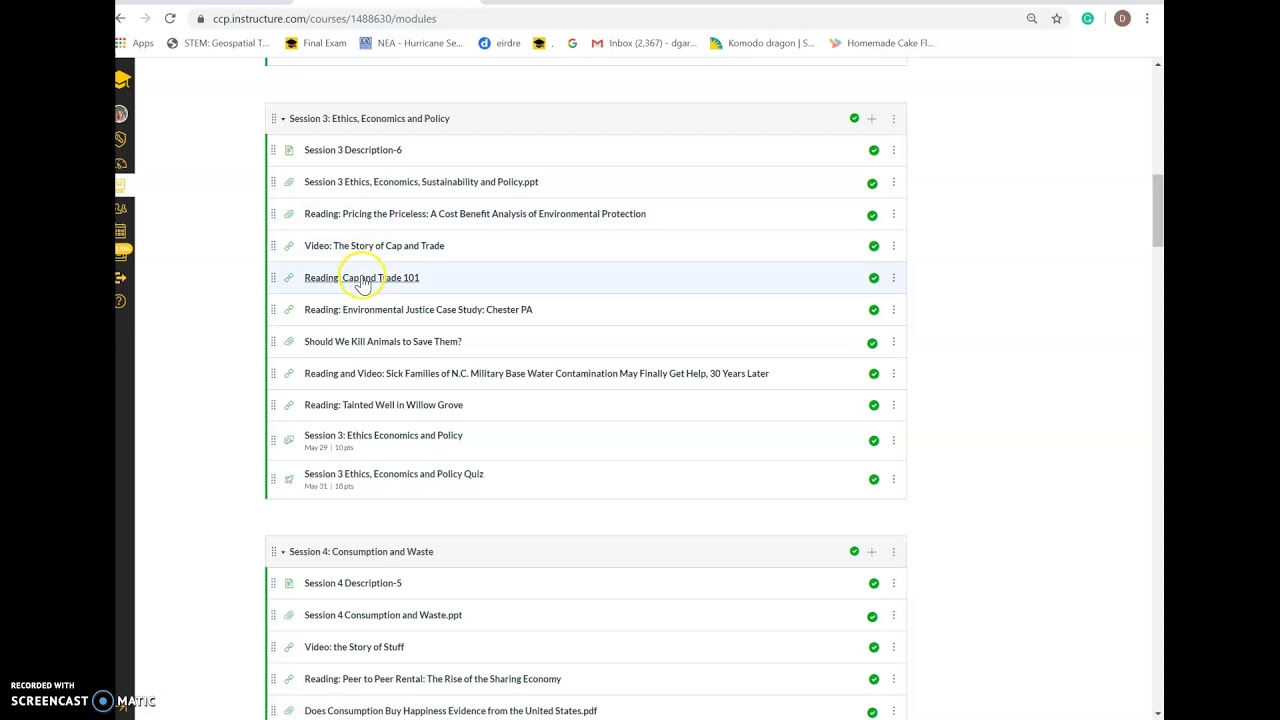Viewport: 1280px width, 720px height.
Task: Open Video: the Story of Stuff
Action: 354,647
